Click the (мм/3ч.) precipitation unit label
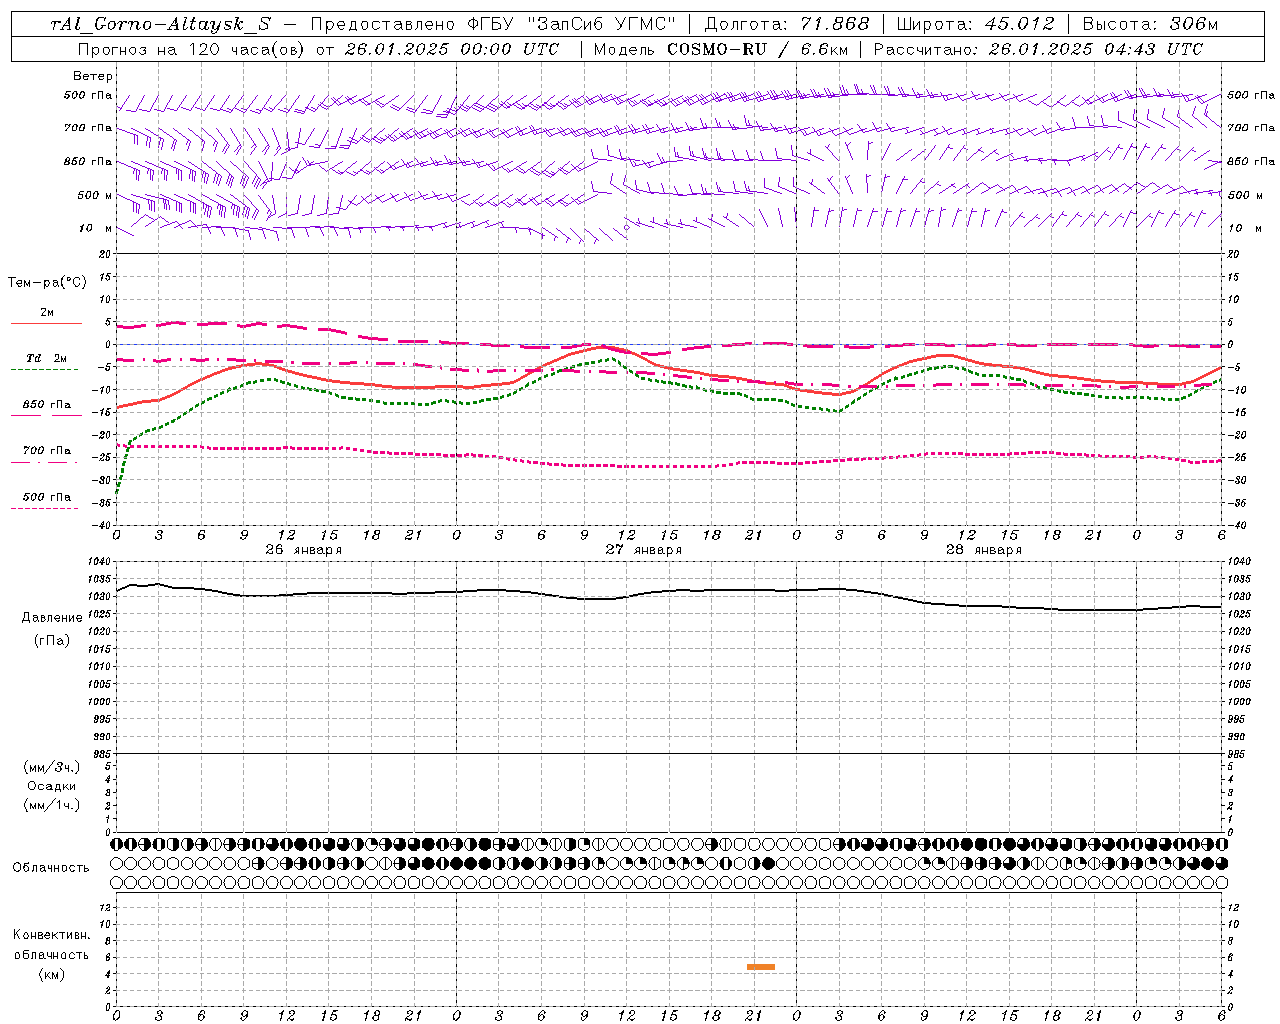Image resolution: width=1280 pixels, height=1024 pixels. coord(52,767)
